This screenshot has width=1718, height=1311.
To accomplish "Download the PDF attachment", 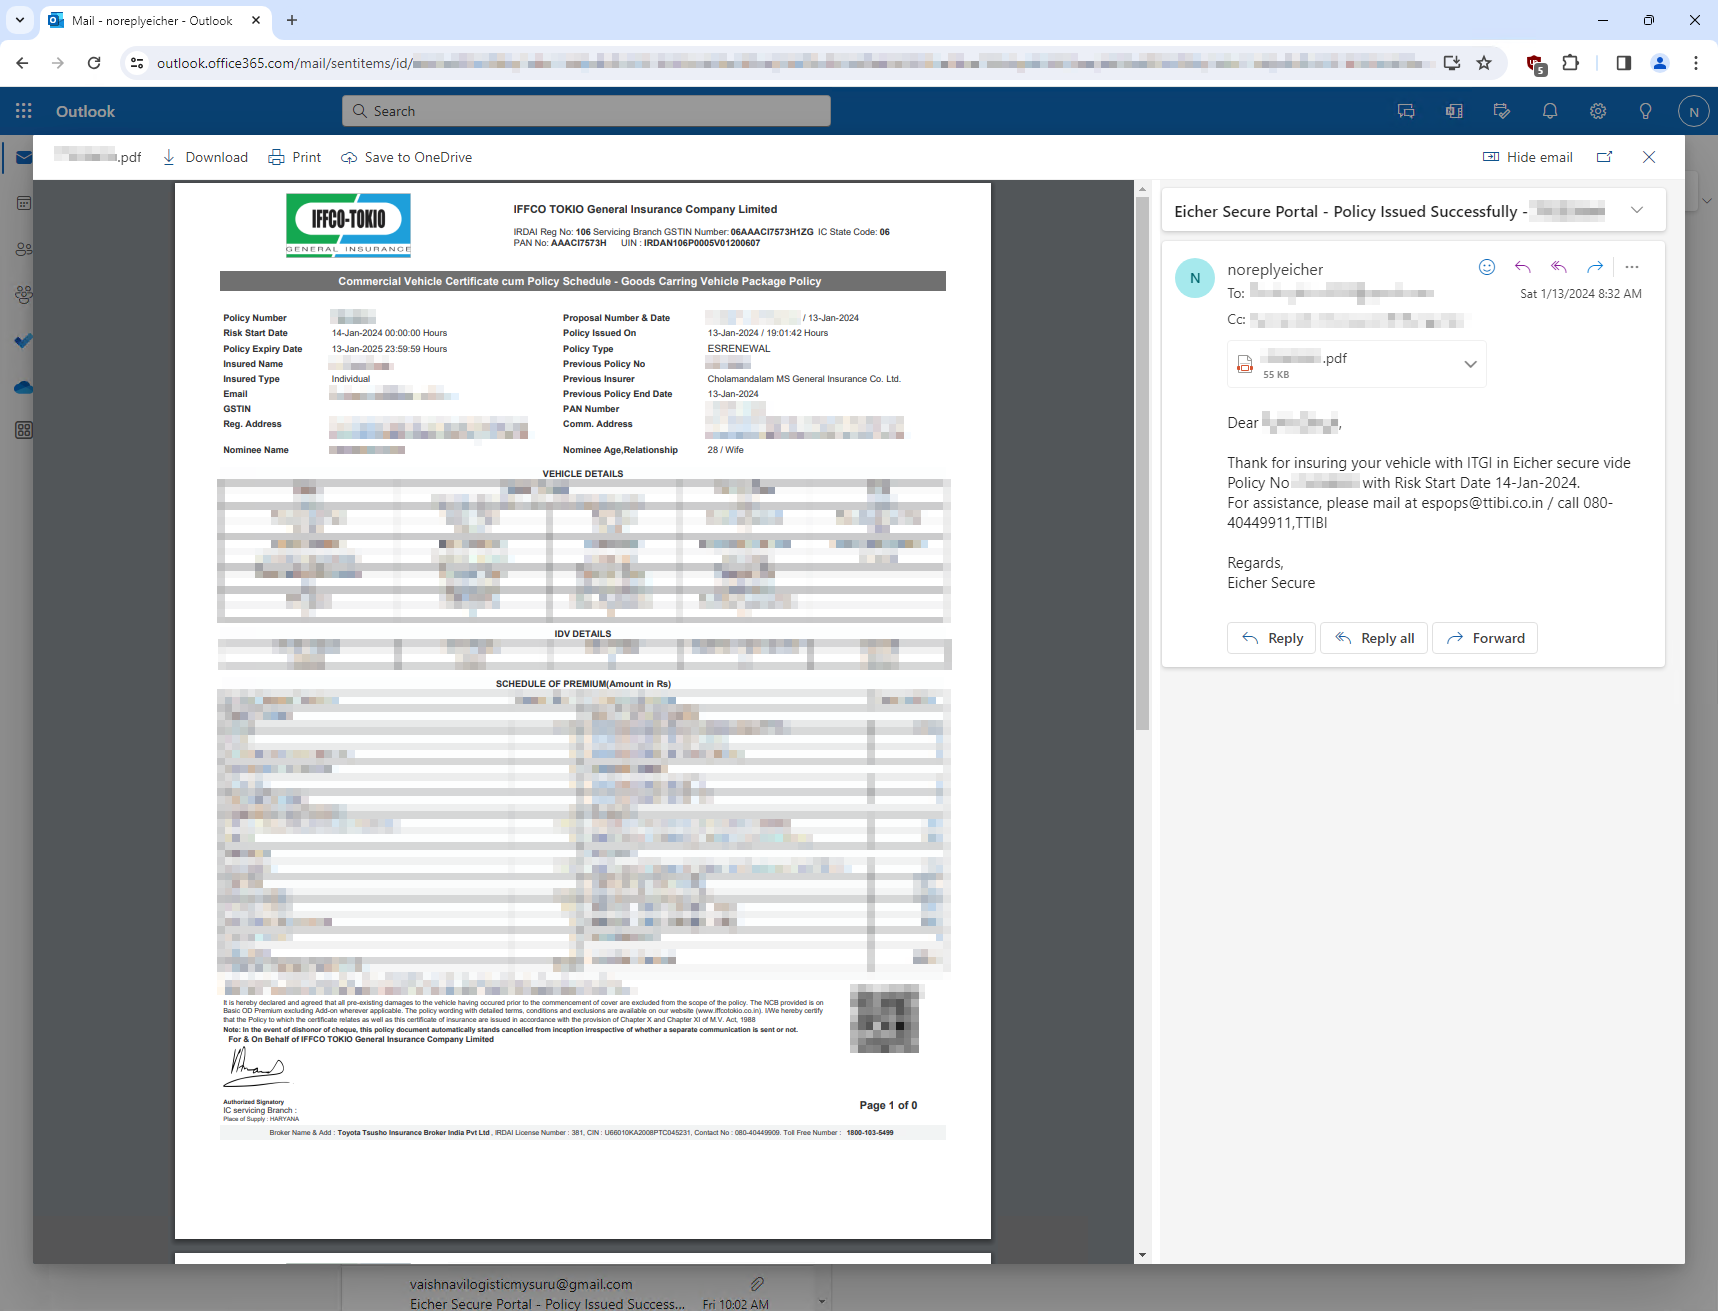I will [205, 157].
